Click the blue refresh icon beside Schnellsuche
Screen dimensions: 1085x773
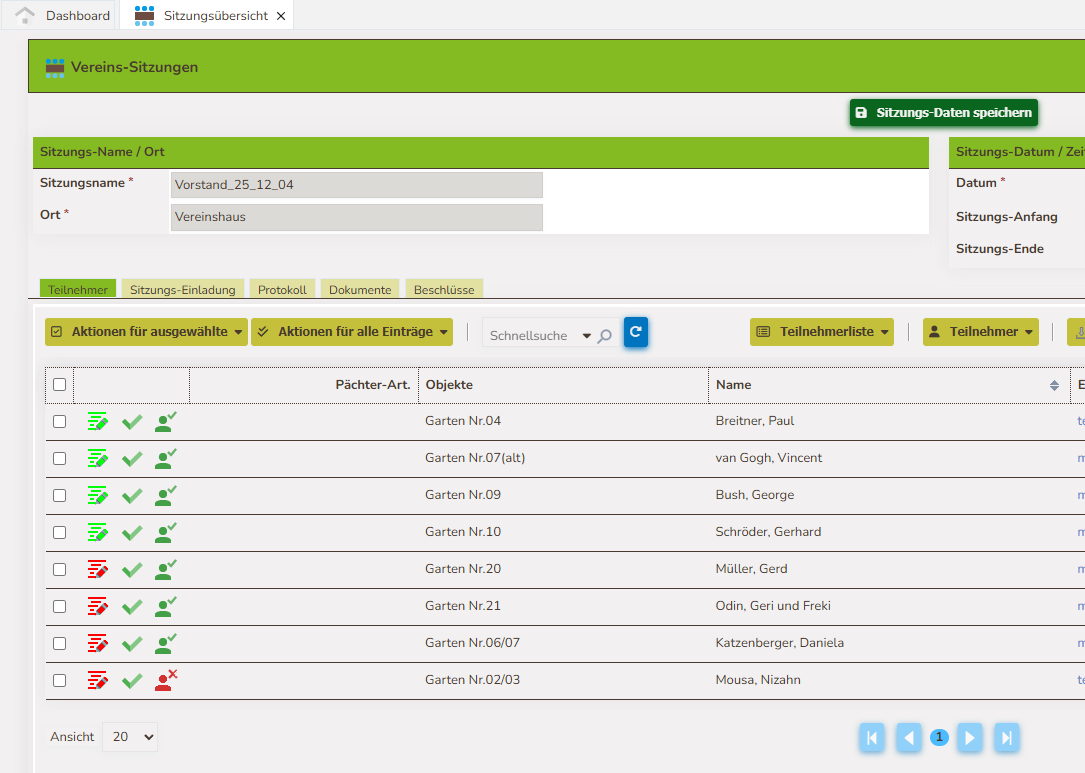tap(635, 332)
